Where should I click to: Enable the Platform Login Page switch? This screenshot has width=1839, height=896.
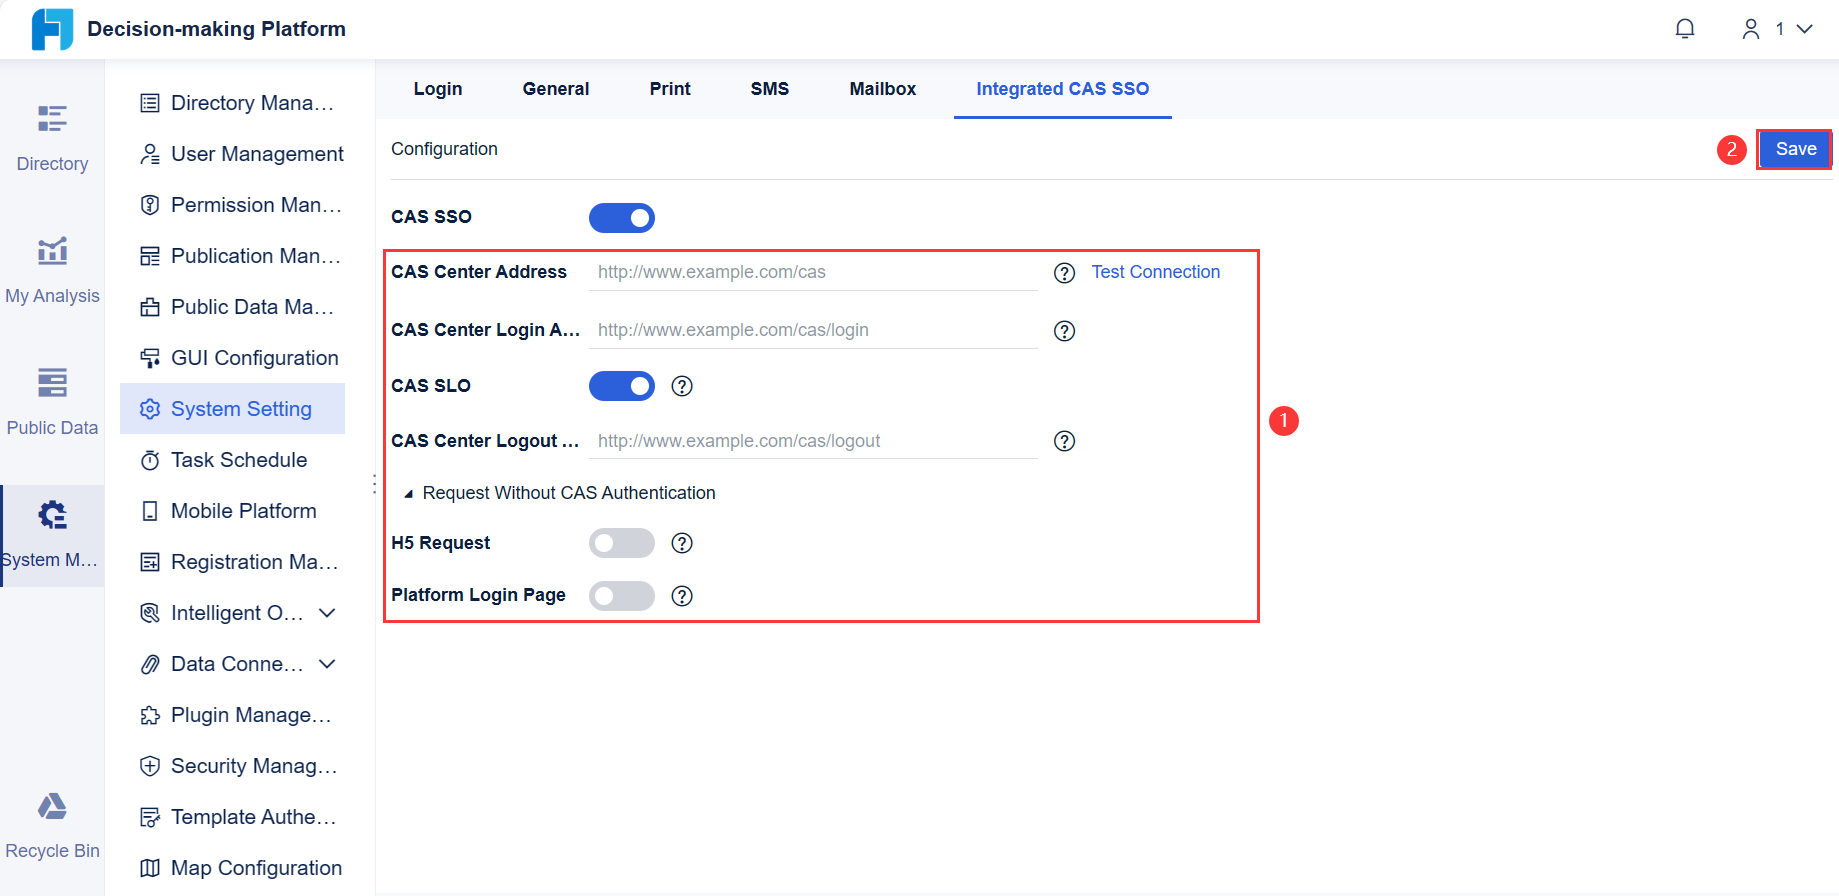pos(621,596)
